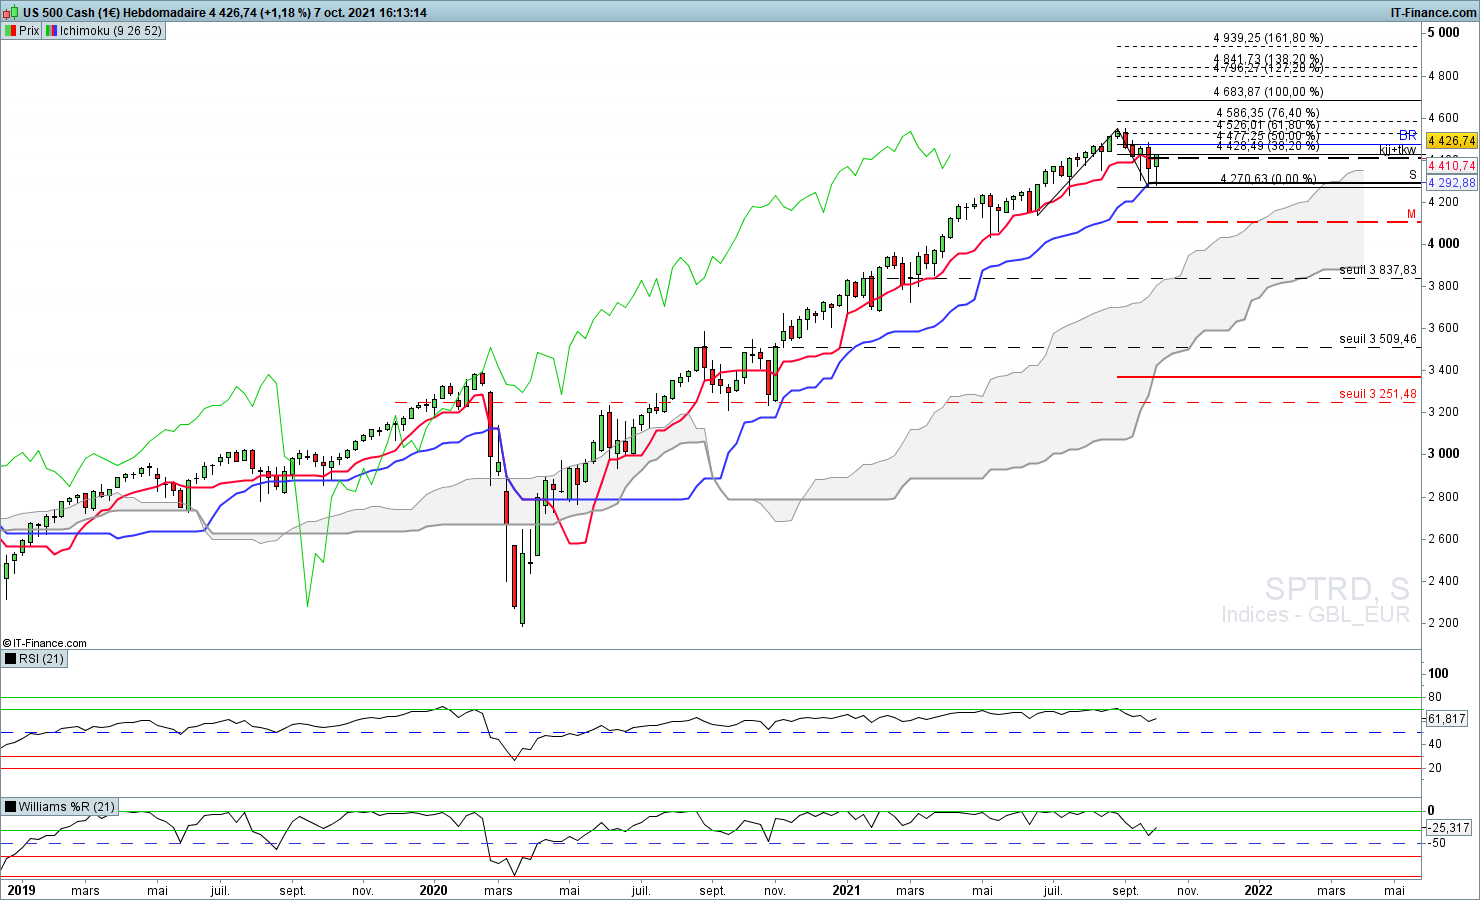Viewport: 1480px width, 900px height.
Task: Click the 61,817 RSI value label
Action: click(x=1447, y=719)
